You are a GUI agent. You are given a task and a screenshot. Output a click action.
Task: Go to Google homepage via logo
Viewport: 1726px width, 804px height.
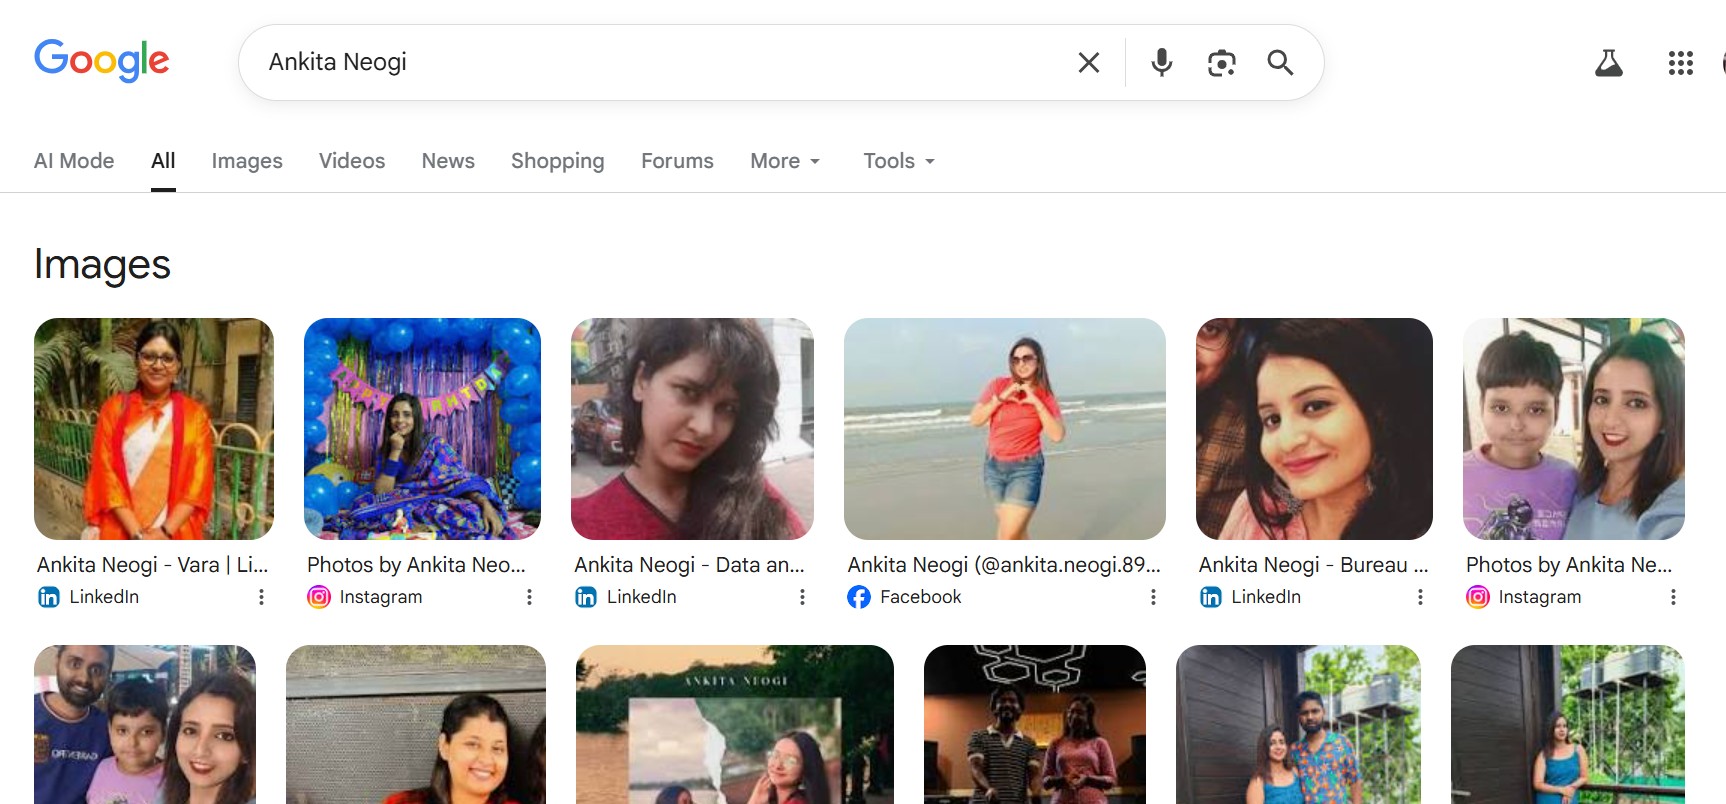[101, 60]
